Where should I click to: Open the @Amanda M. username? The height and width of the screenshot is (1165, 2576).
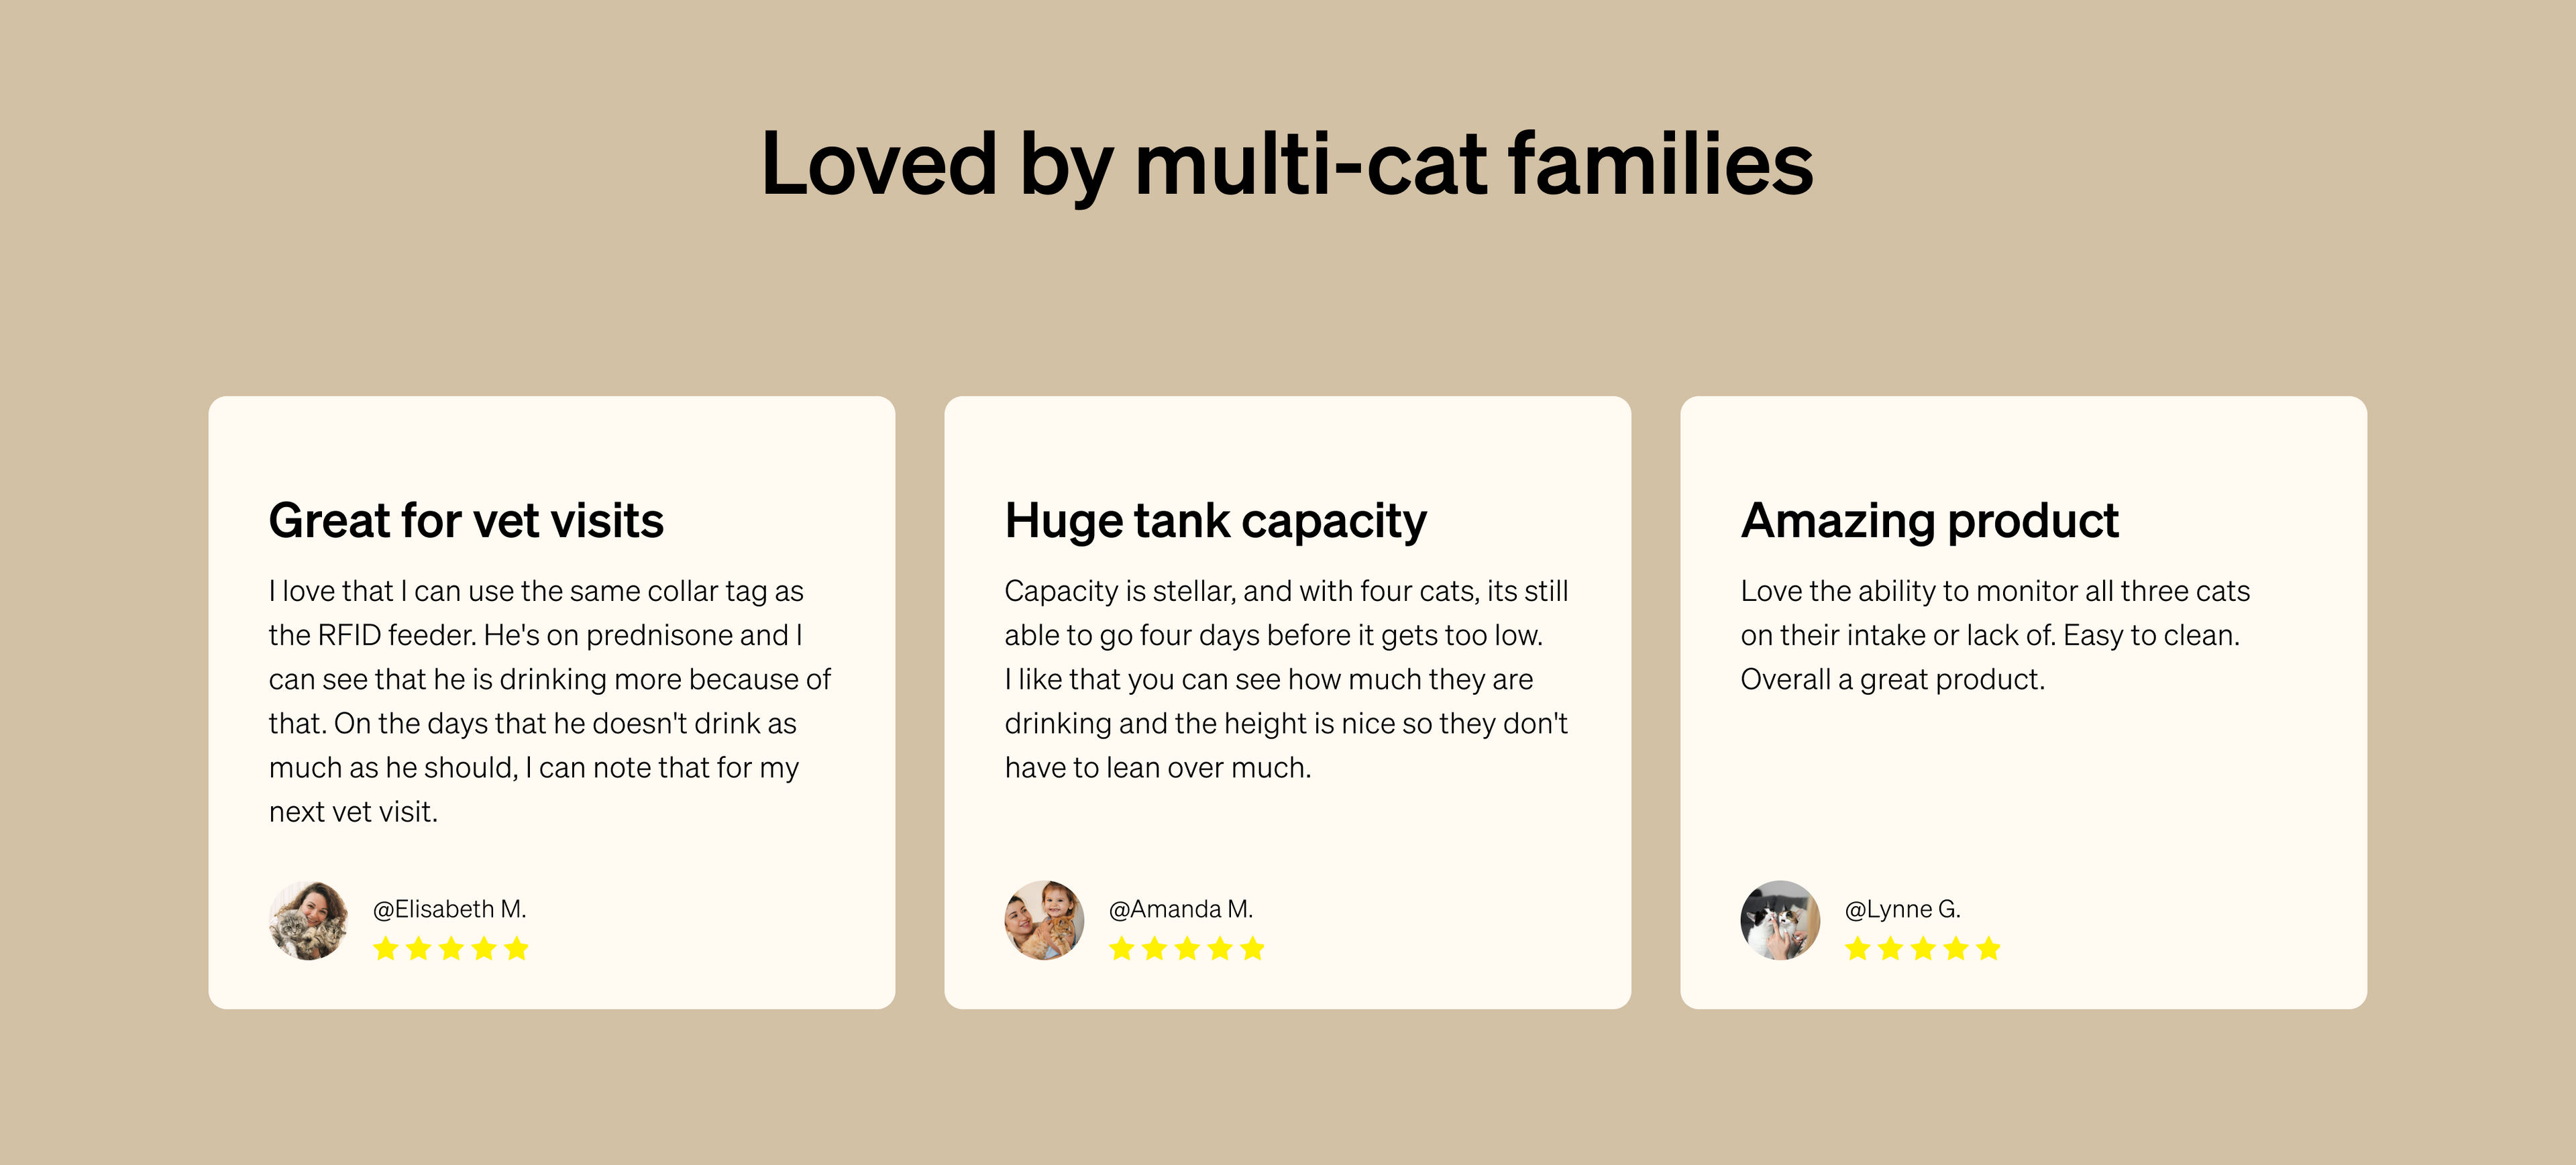coord(1180,909)
